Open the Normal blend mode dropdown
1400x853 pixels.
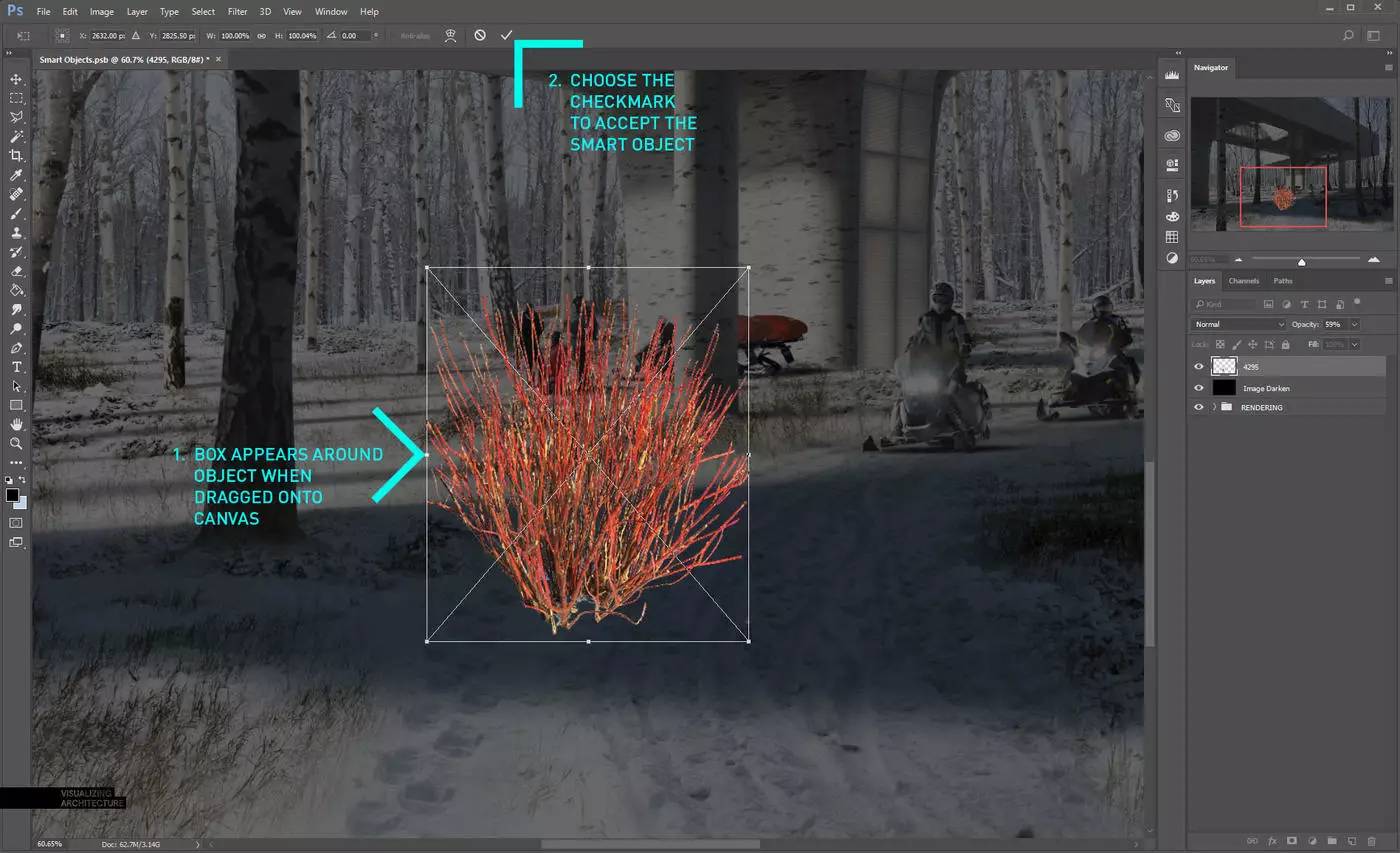click(1239, 324)
